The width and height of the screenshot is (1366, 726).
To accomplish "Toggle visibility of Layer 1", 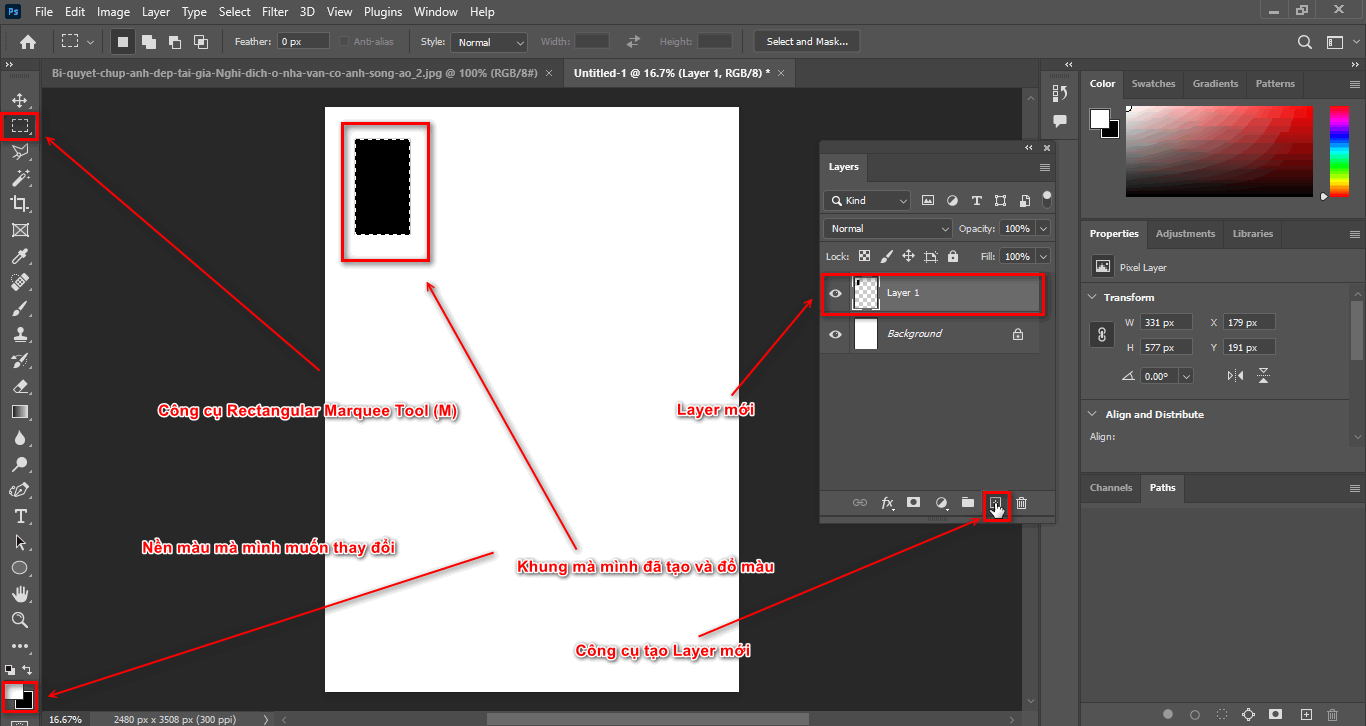I will click(x=835, y=293).
